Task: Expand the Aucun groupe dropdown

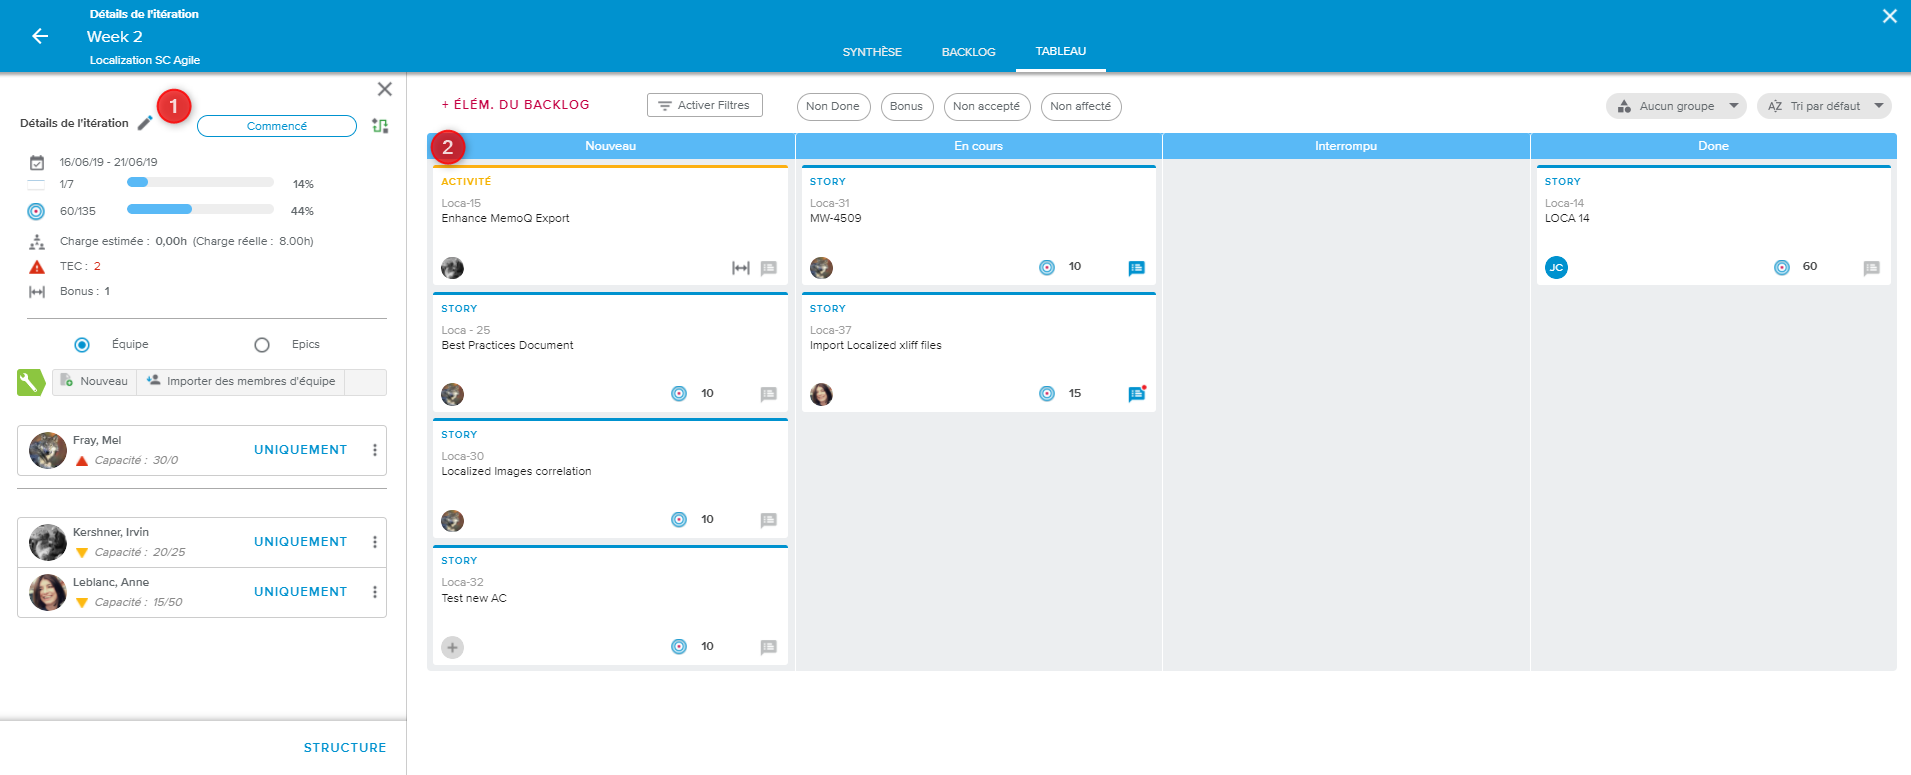Action: (1676, 106)
